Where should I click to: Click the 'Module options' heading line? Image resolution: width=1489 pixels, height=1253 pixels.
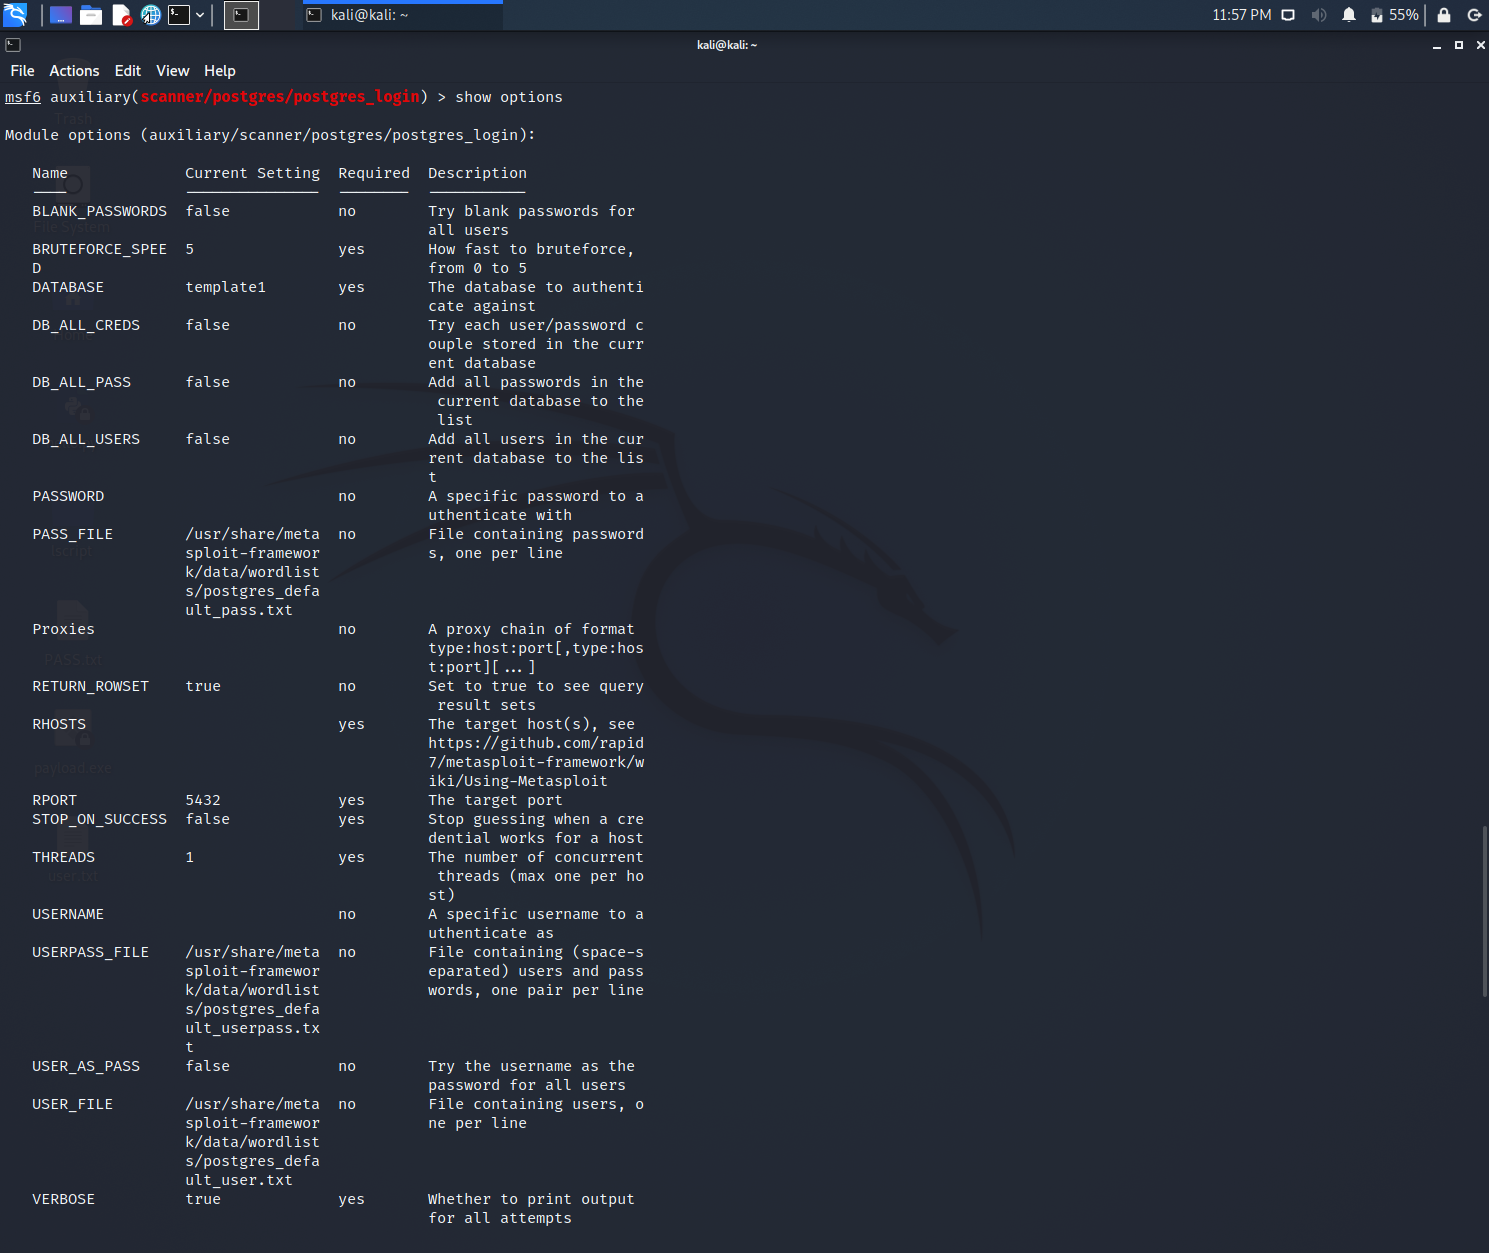270,135
